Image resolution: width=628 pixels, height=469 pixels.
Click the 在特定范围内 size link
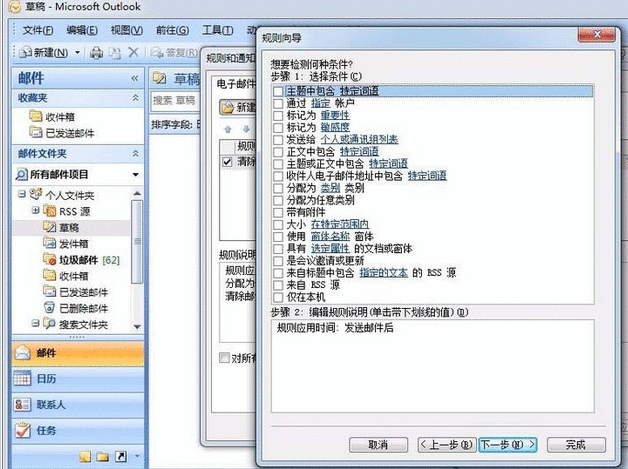340,224
